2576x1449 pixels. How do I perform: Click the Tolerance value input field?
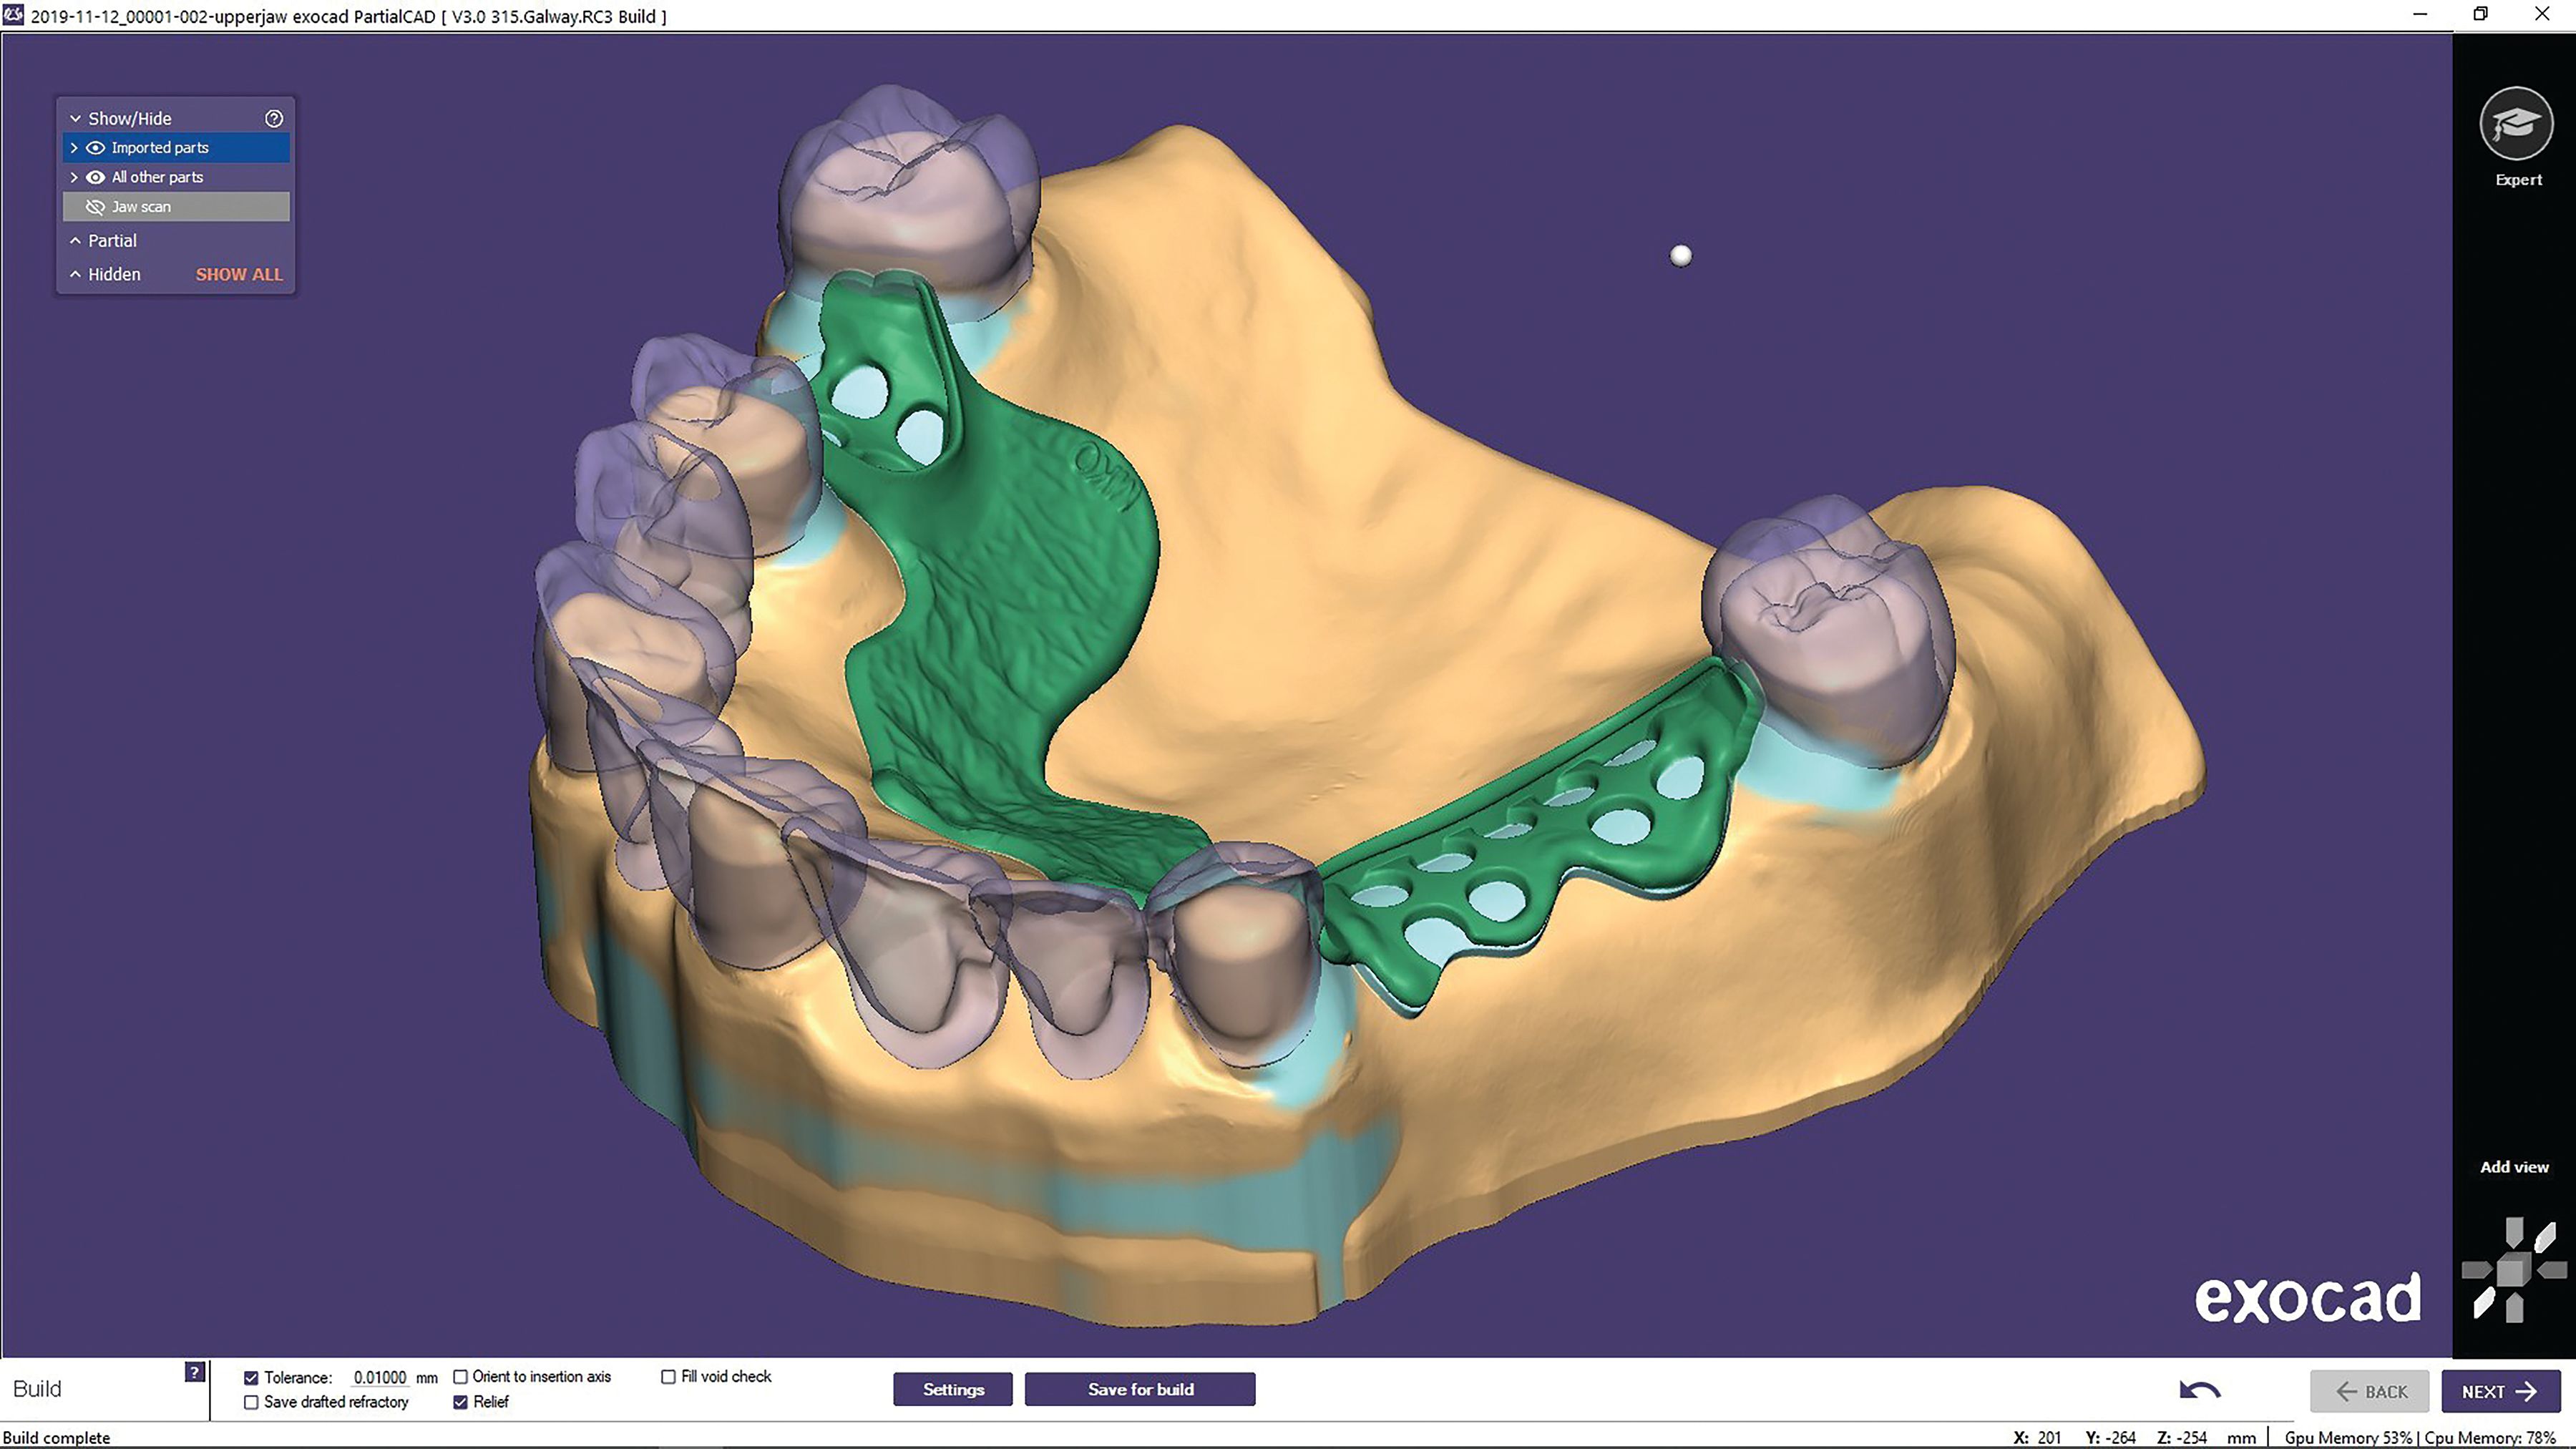coord(380,1378)
